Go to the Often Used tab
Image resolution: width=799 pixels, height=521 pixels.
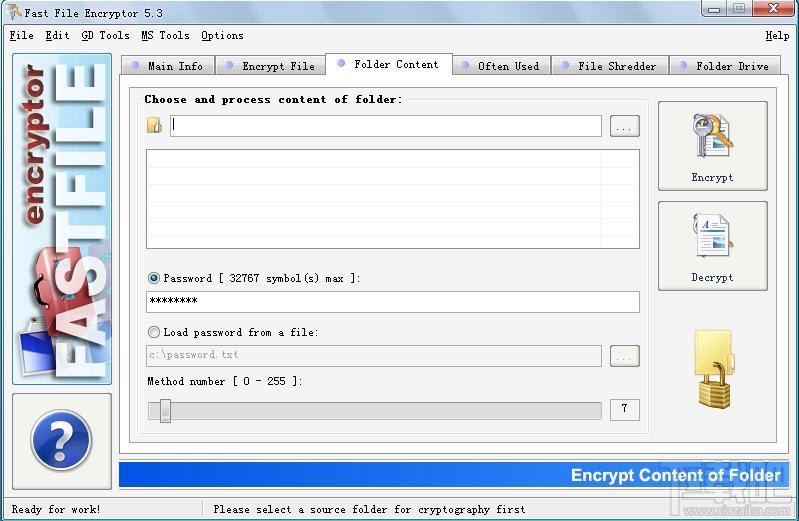pos(501,66)
